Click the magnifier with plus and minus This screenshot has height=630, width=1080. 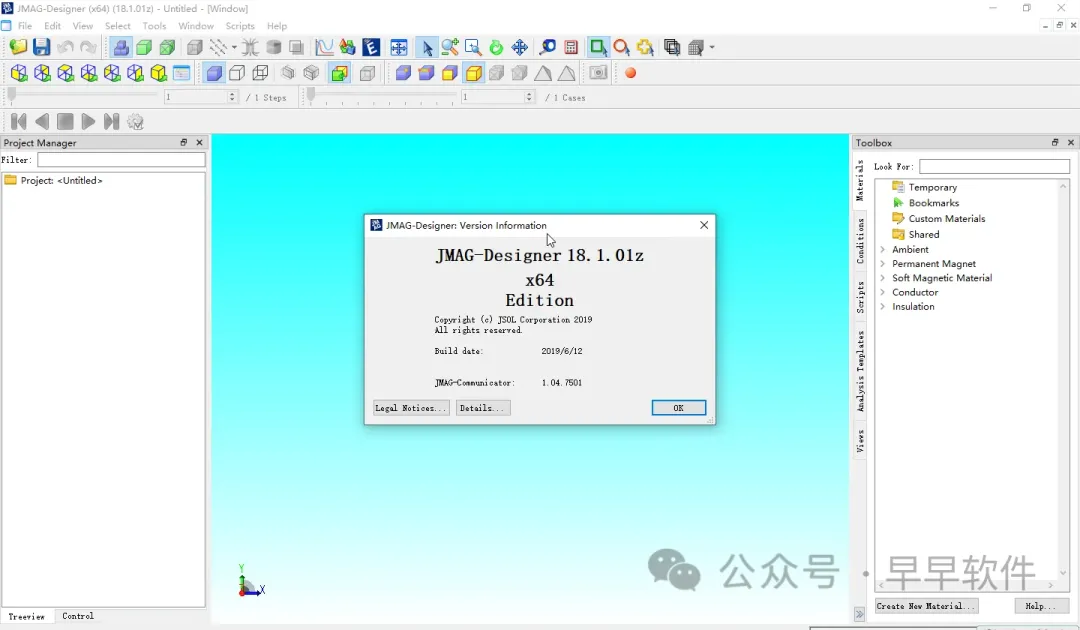coord(450,47)
